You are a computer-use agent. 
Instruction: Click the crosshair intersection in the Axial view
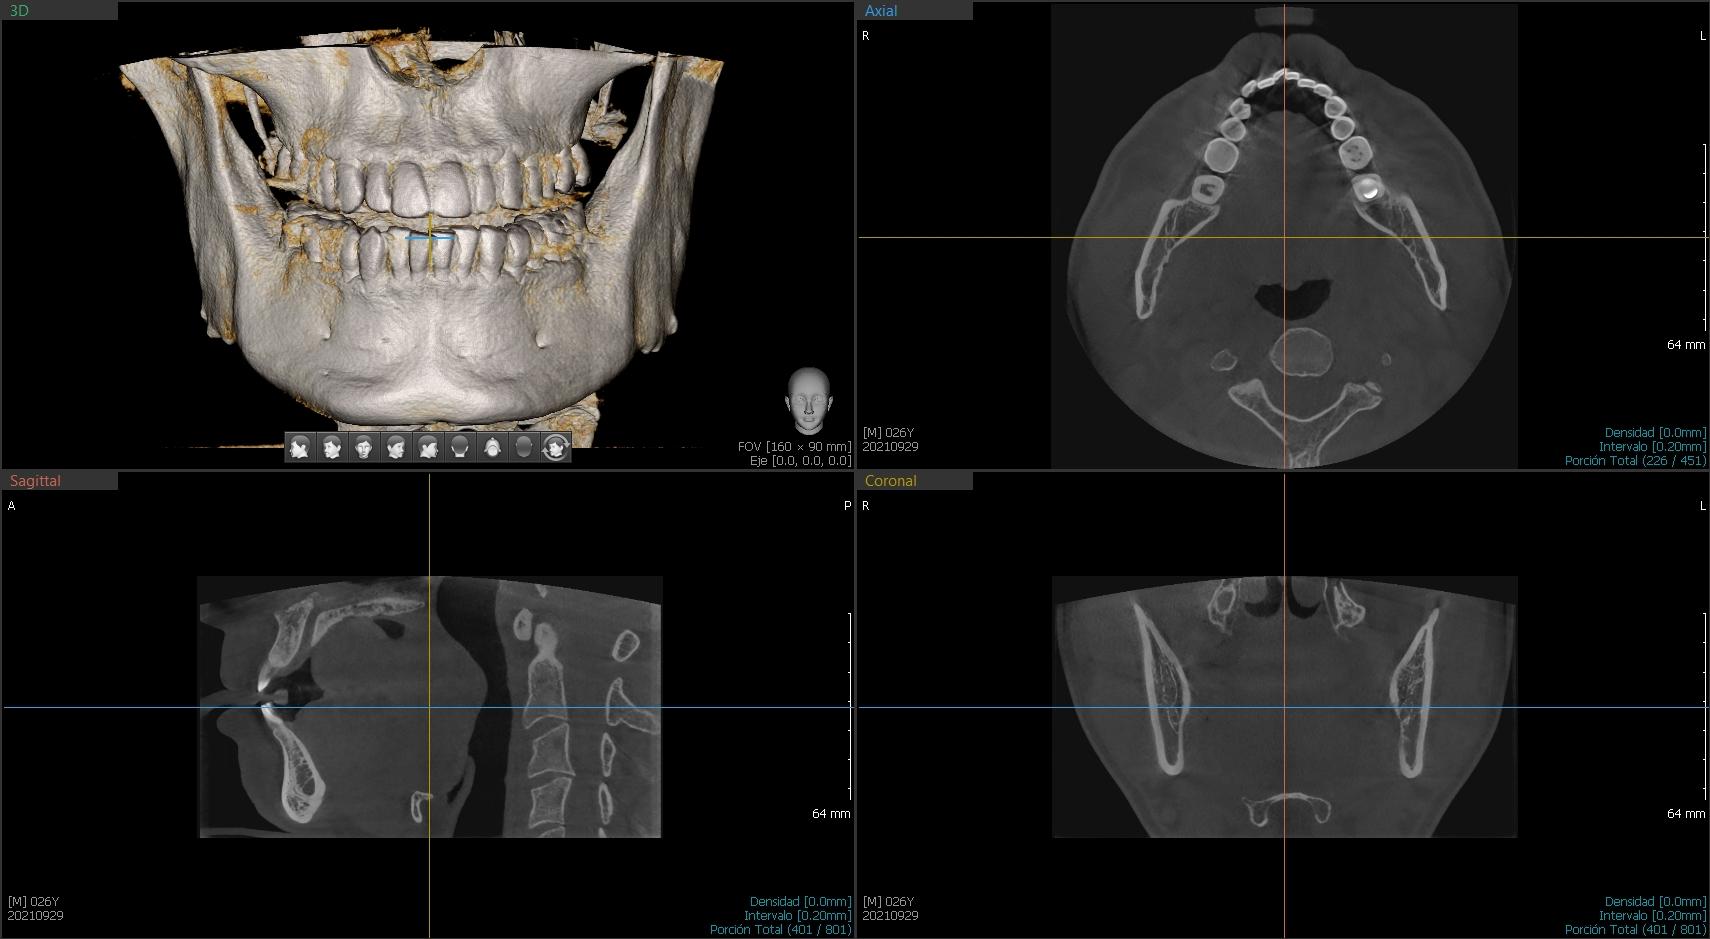(1285, 237)
